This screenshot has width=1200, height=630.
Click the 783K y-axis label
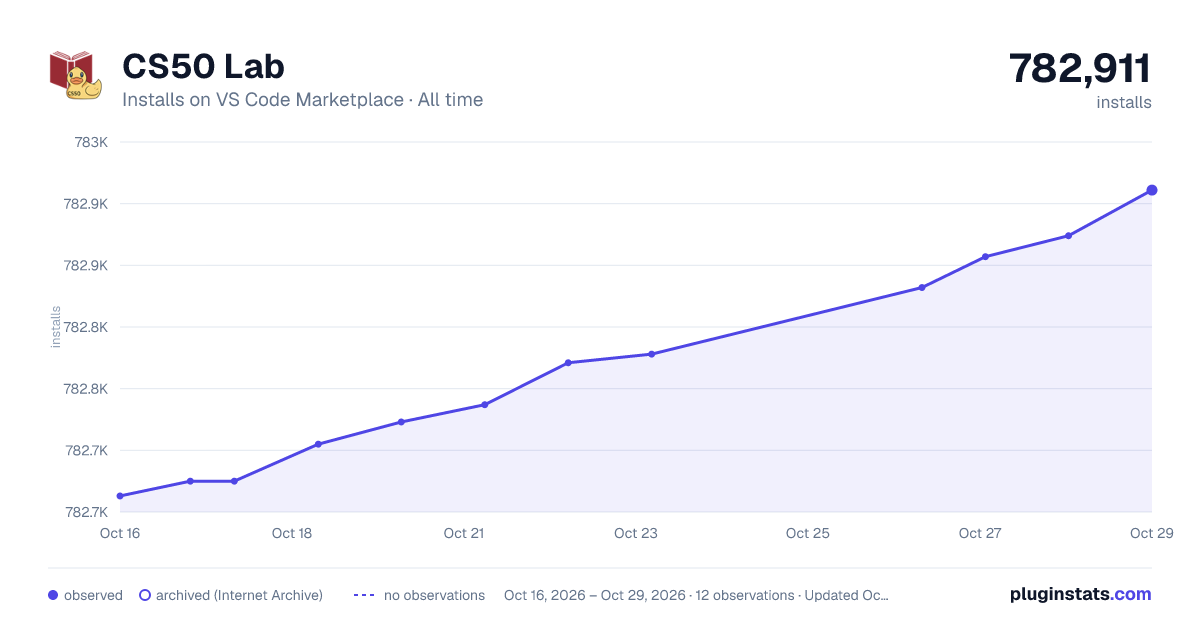tap(91, 142)
